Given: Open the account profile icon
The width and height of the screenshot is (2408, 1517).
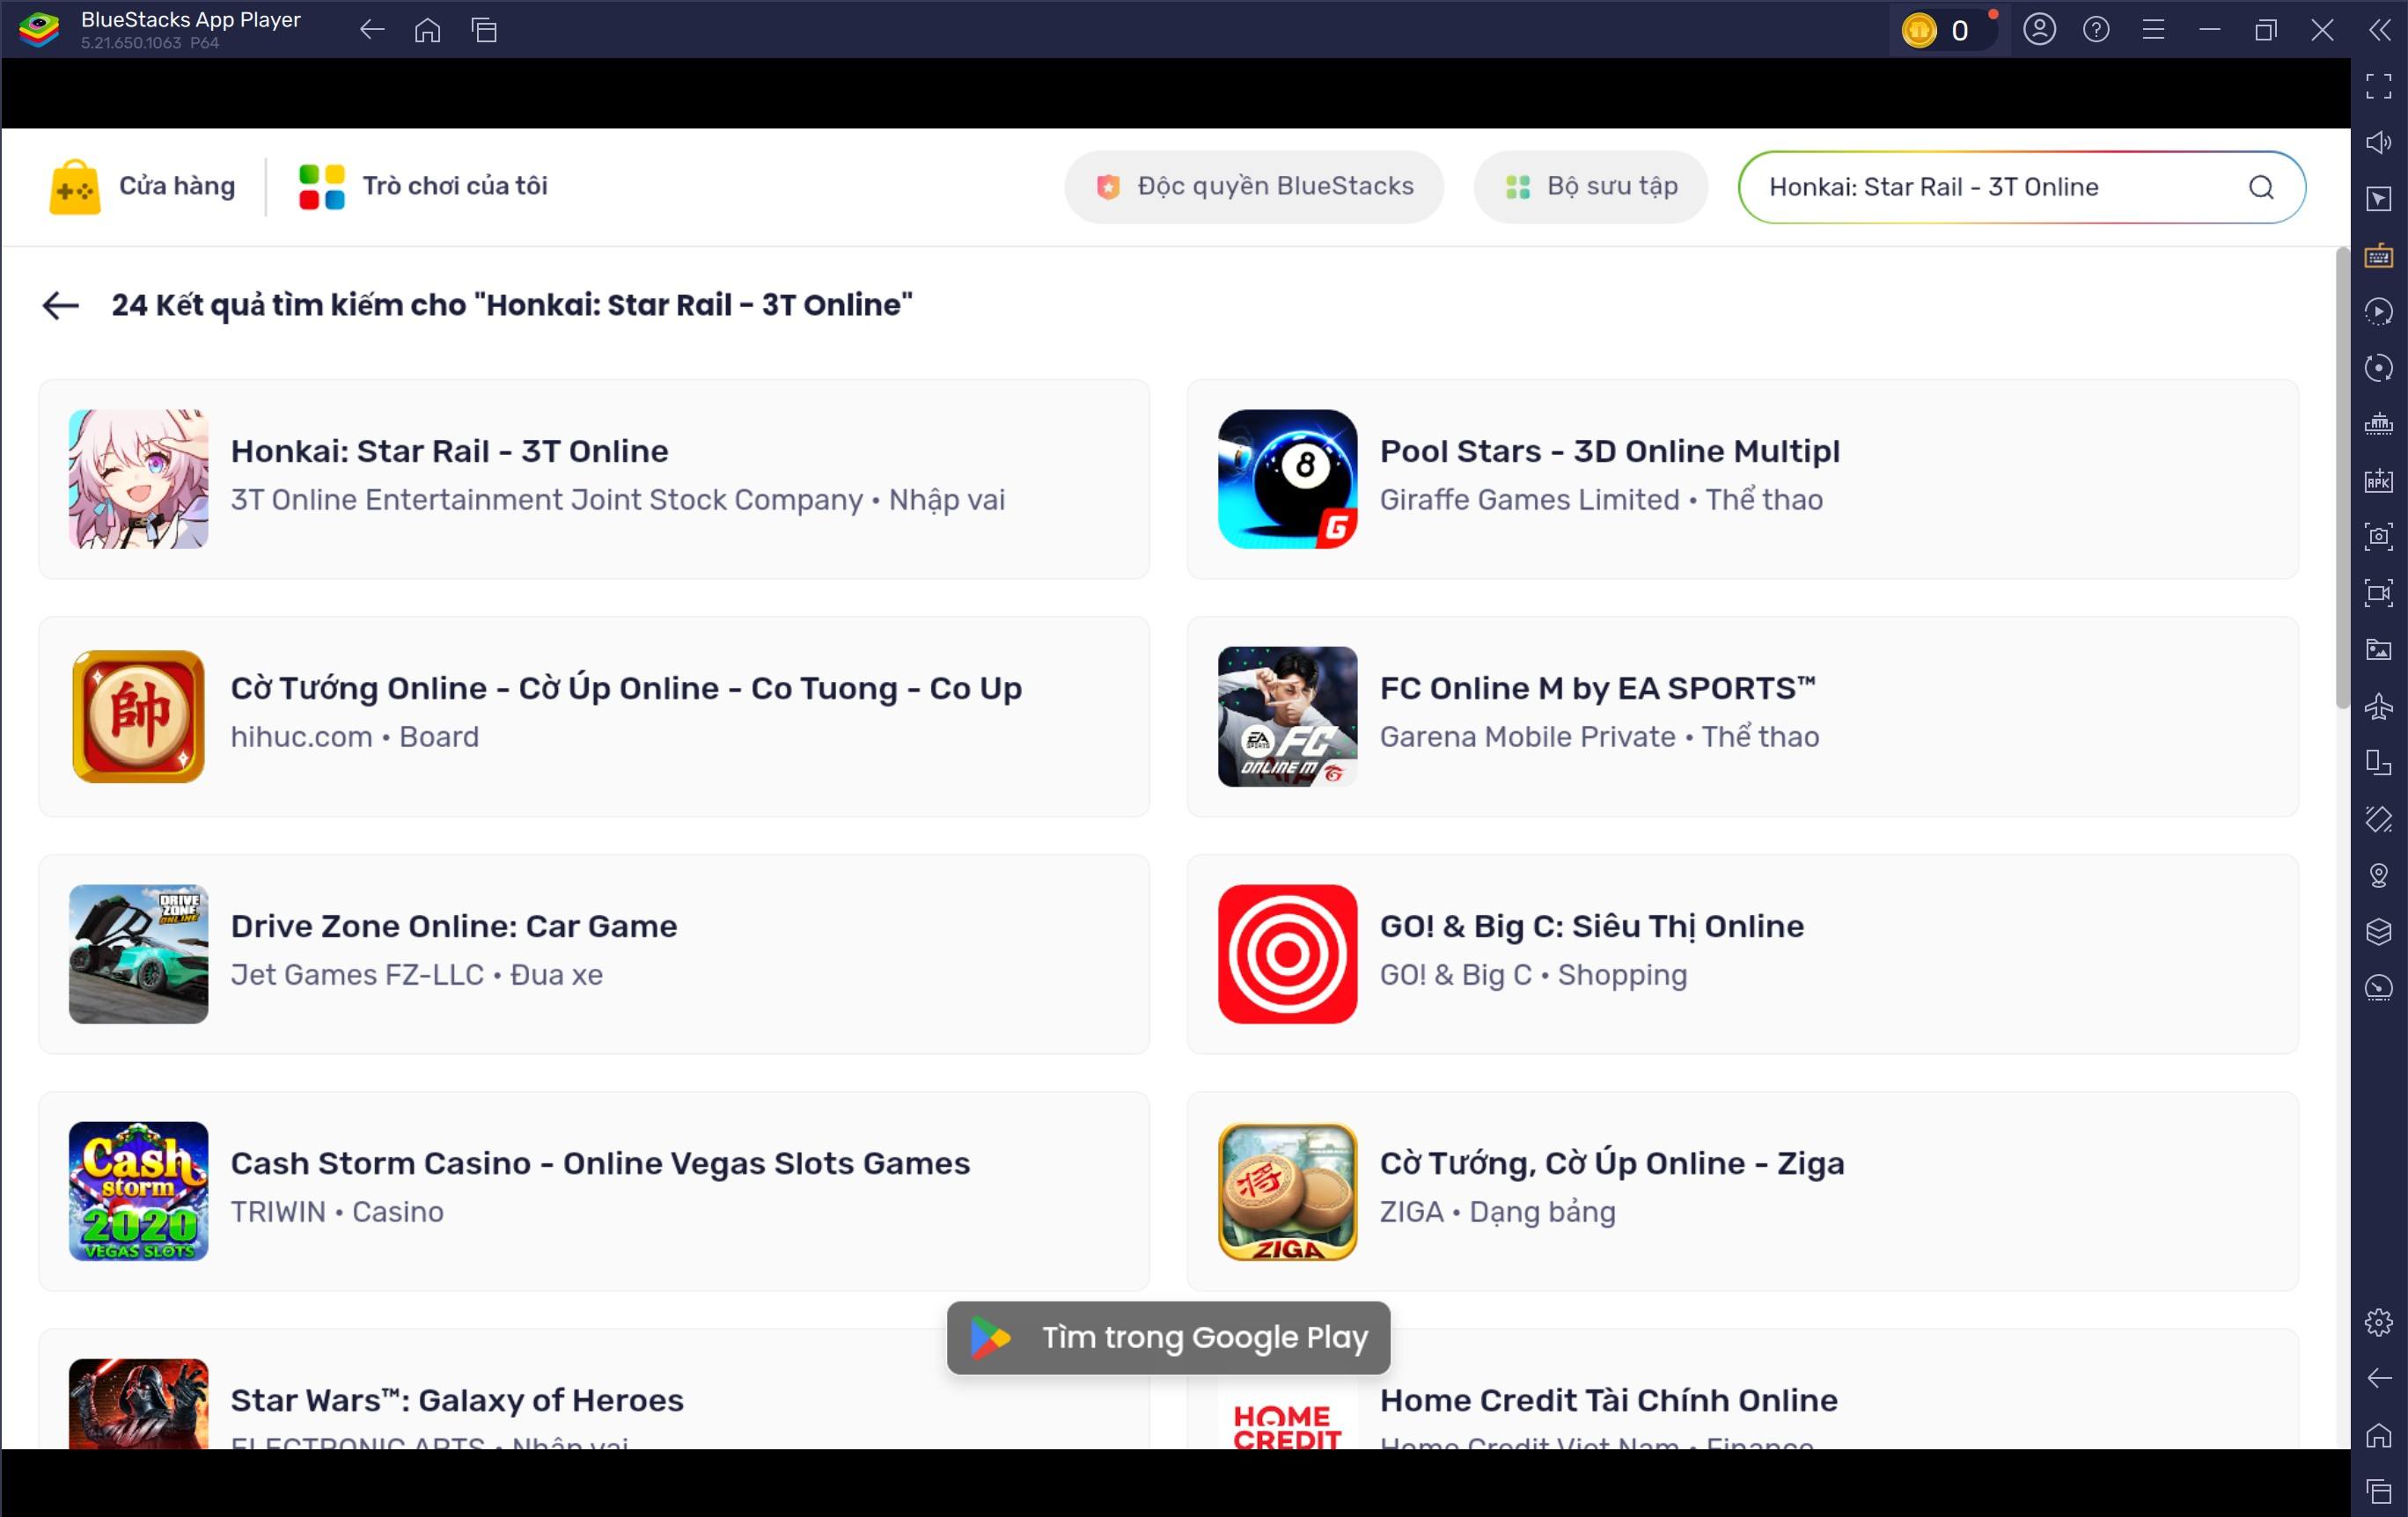Looking at the screenshot, I should pos(2040,30).
